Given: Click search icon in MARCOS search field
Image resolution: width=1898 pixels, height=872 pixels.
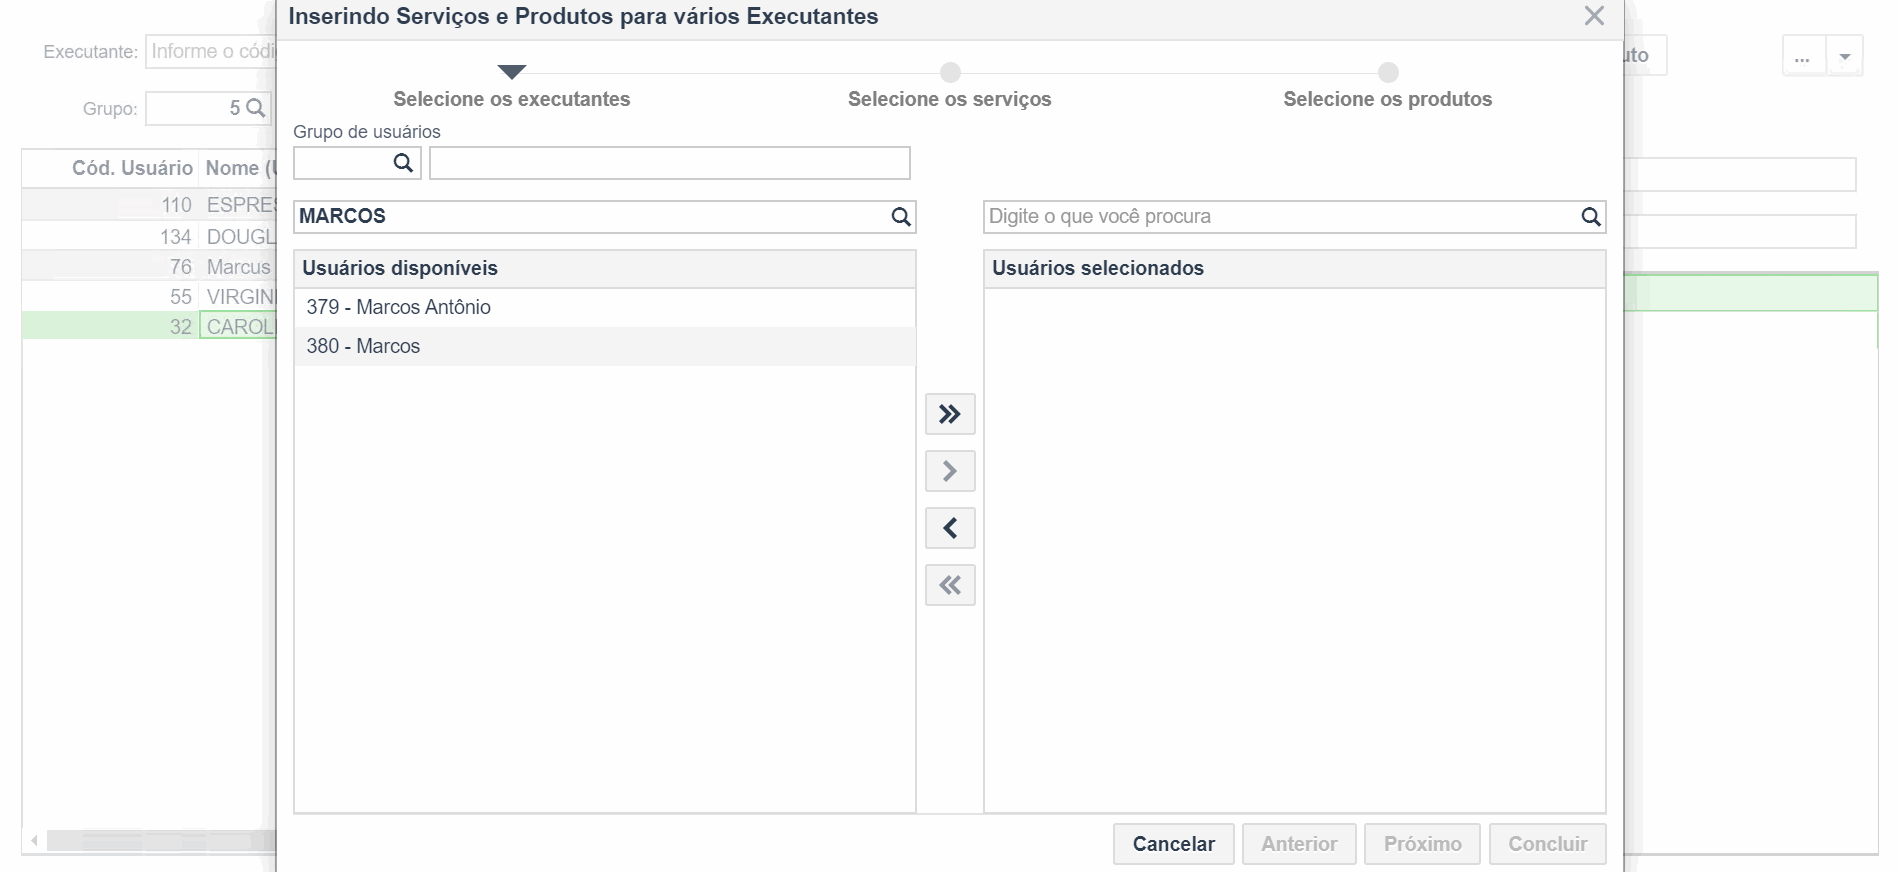Looking at the screenshot, I should coord(901,217).
